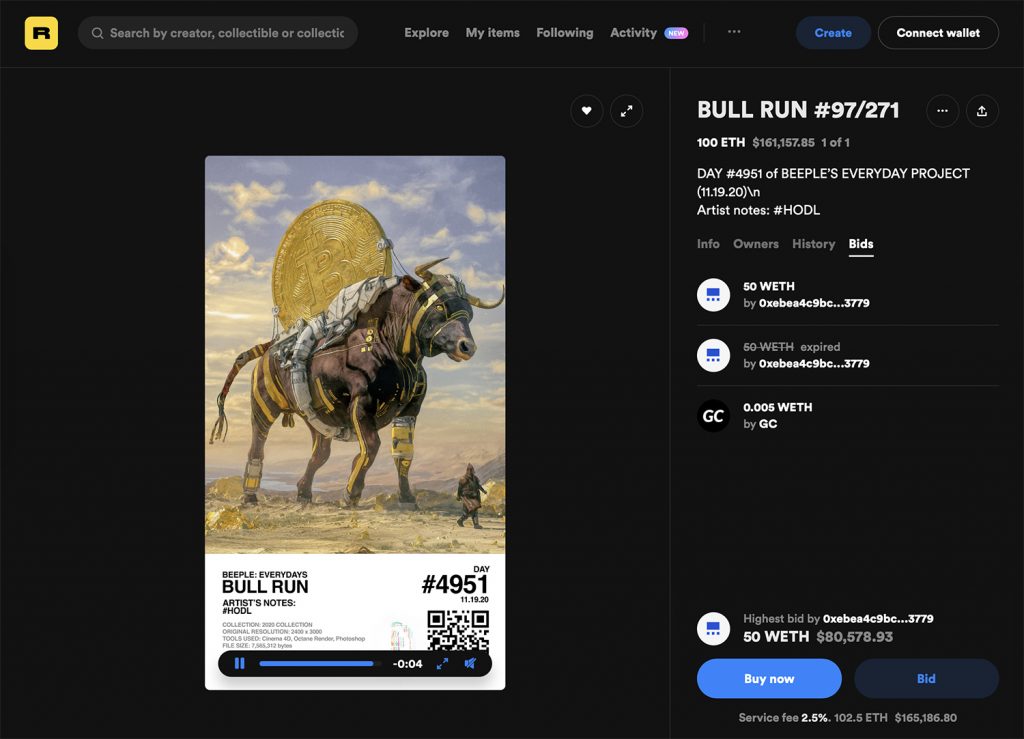Switch to the Info tab
This screenshot has height=739, width=1024.
[x=708, y=244]
